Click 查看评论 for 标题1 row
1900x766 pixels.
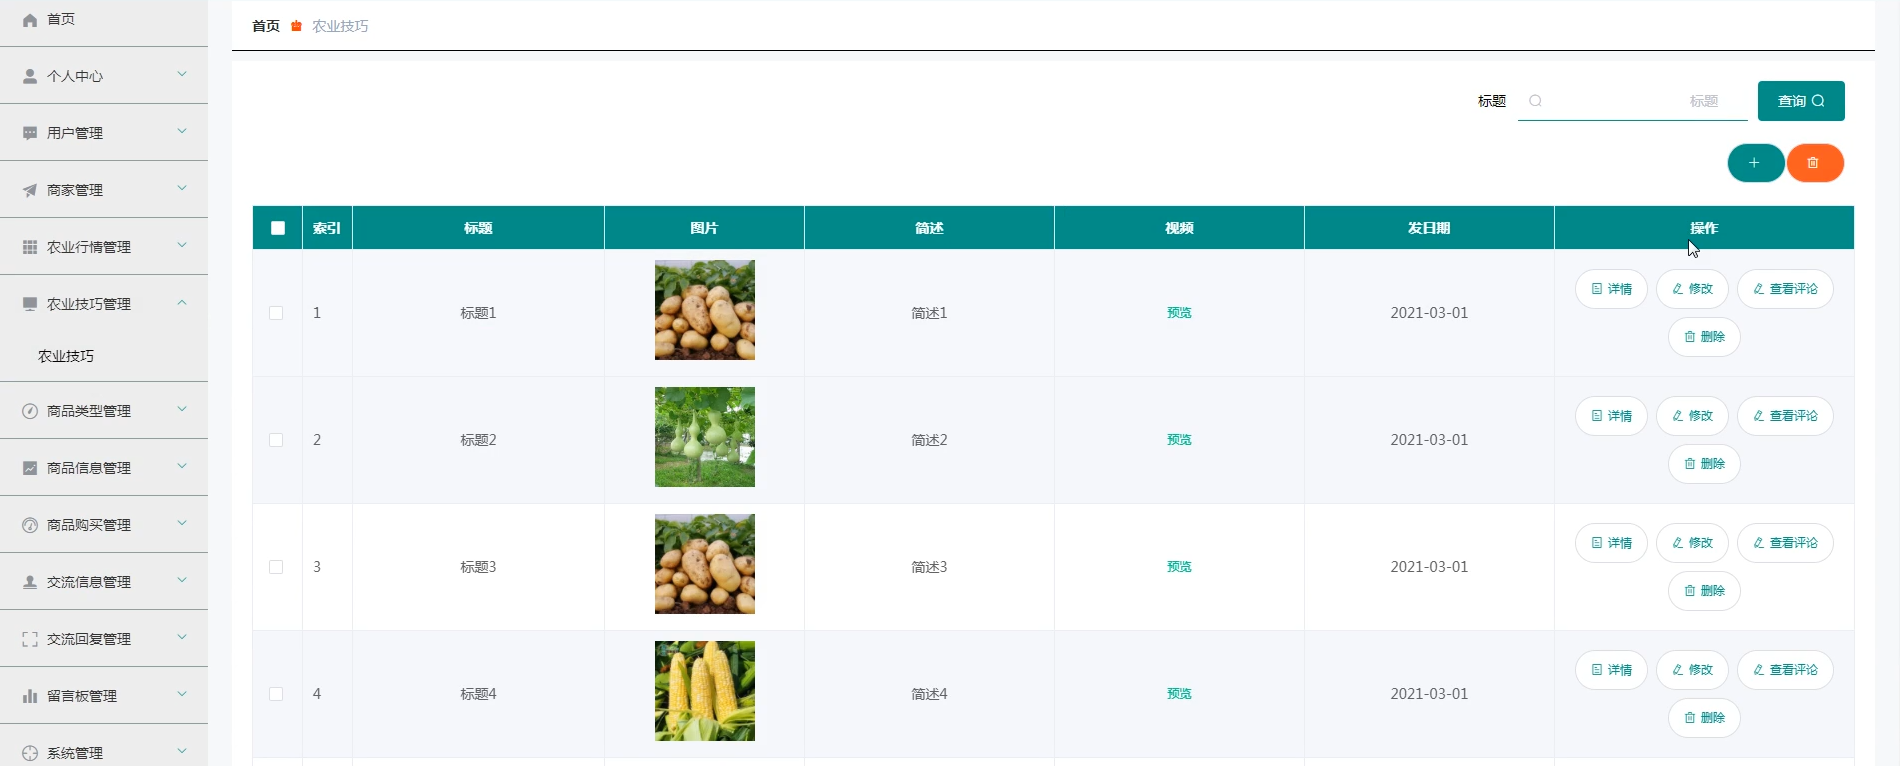click(1785, 289)
